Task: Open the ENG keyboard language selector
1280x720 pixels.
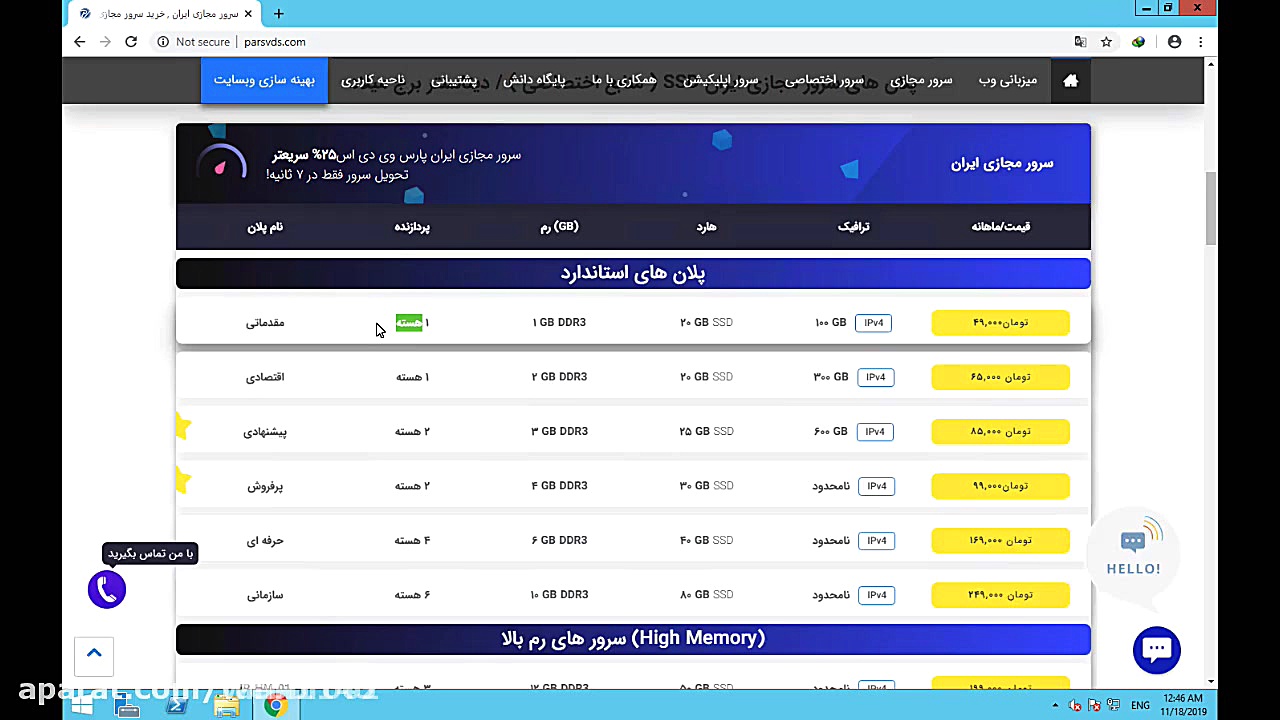Action: (x=1140, y=705)
